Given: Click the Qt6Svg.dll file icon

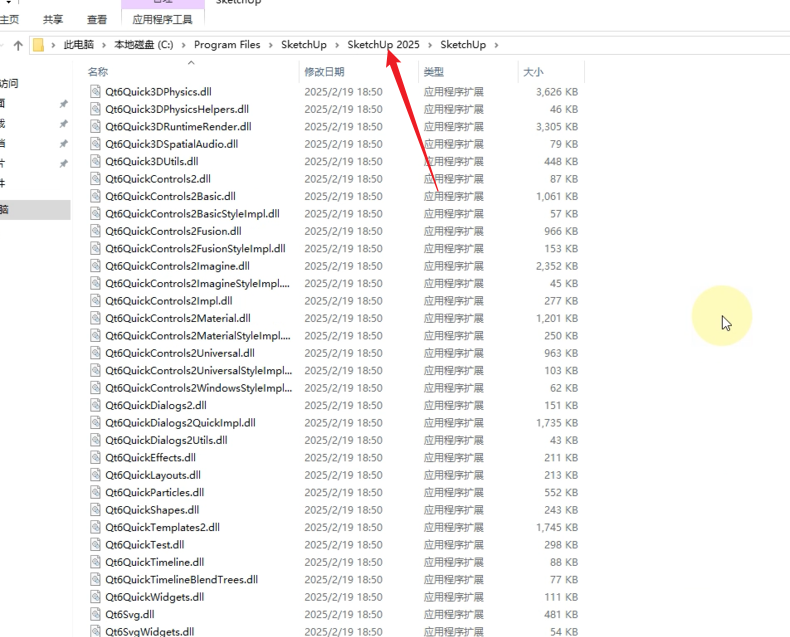Looking at the screenshot, I should click(x=95, y=614).
